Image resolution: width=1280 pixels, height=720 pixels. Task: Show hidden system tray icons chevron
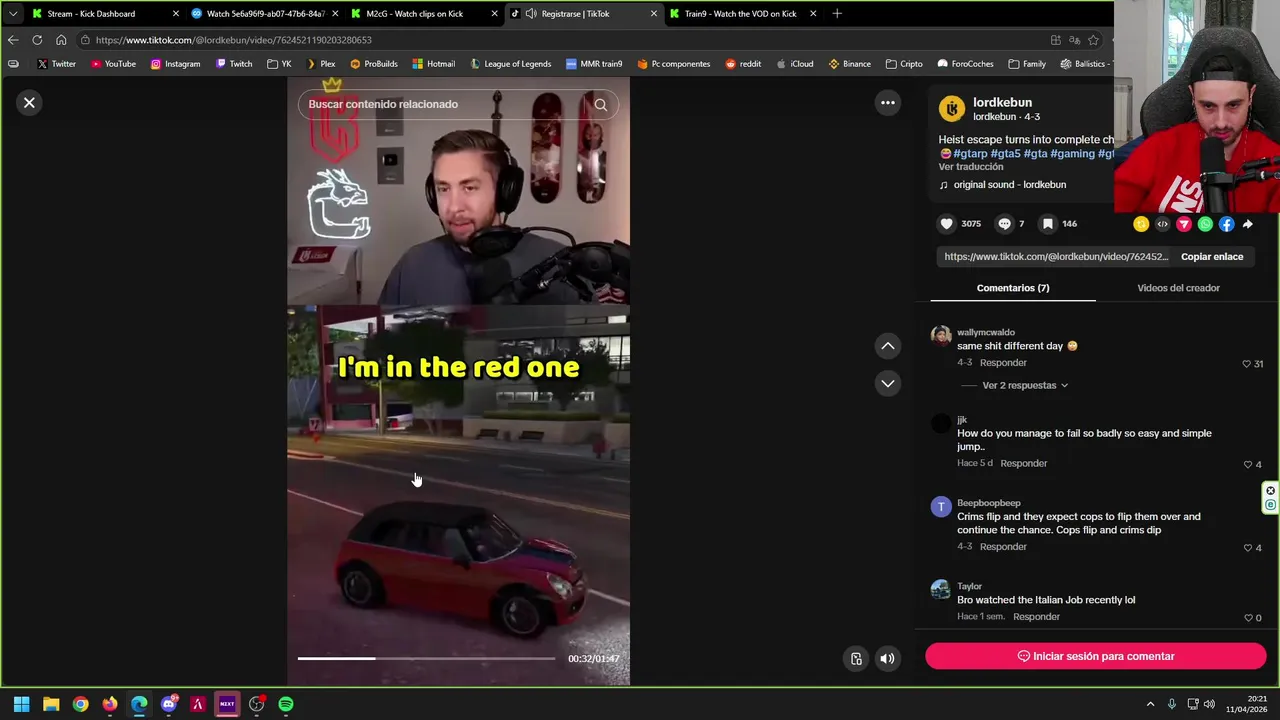(1150, 704)
